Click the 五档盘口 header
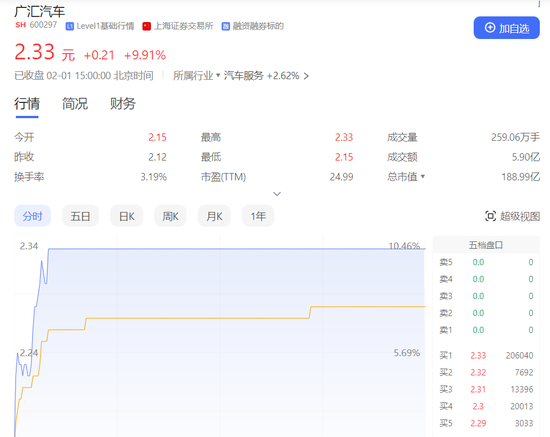Screen dimensions: 550x437 486,245
